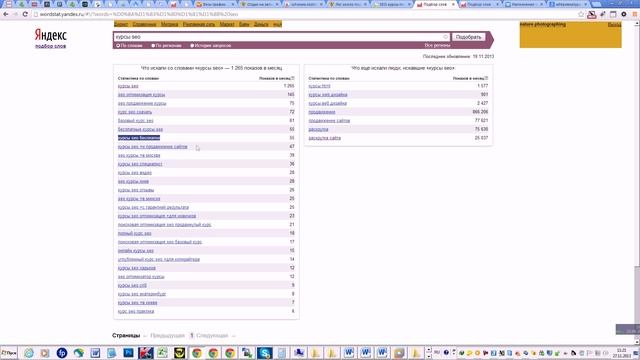Image resolution: width=640 pixels, height=360 pixels.
Task: Open the 'seo продвижение курсы' query link
Action: point(142,103)
